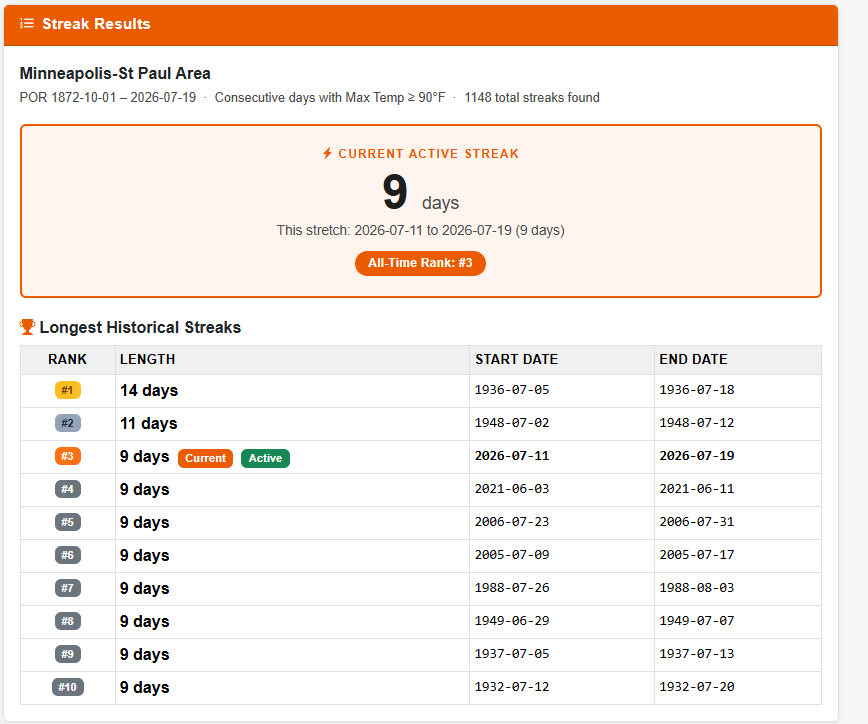Click the gray #10 rank badge
868x724 pixels.
[68, 687]
